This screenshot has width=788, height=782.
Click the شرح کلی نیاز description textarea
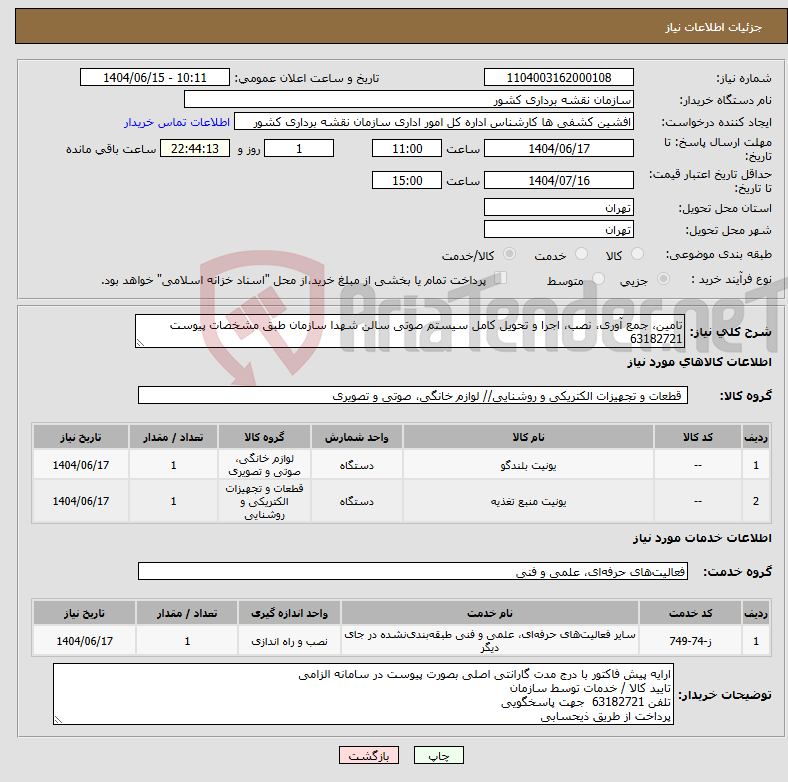coord(410,331)
